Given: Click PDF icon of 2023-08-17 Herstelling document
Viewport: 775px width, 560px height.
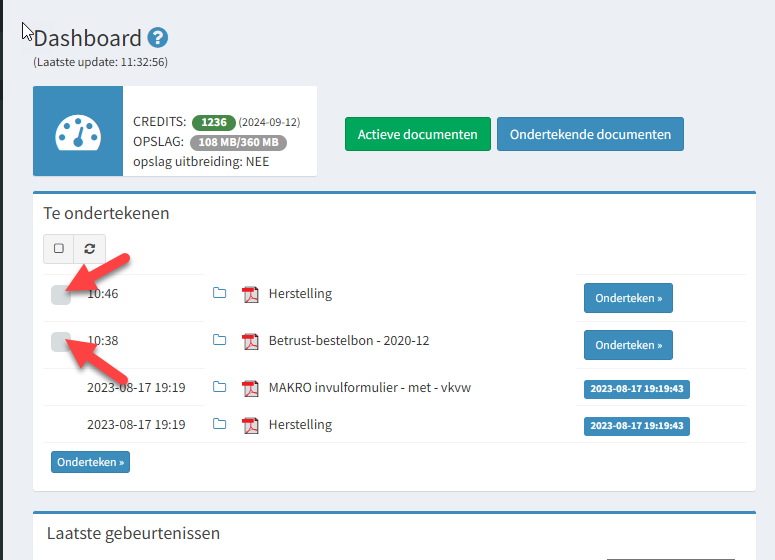Looking at the screenshot, I should tap(251, 425).
